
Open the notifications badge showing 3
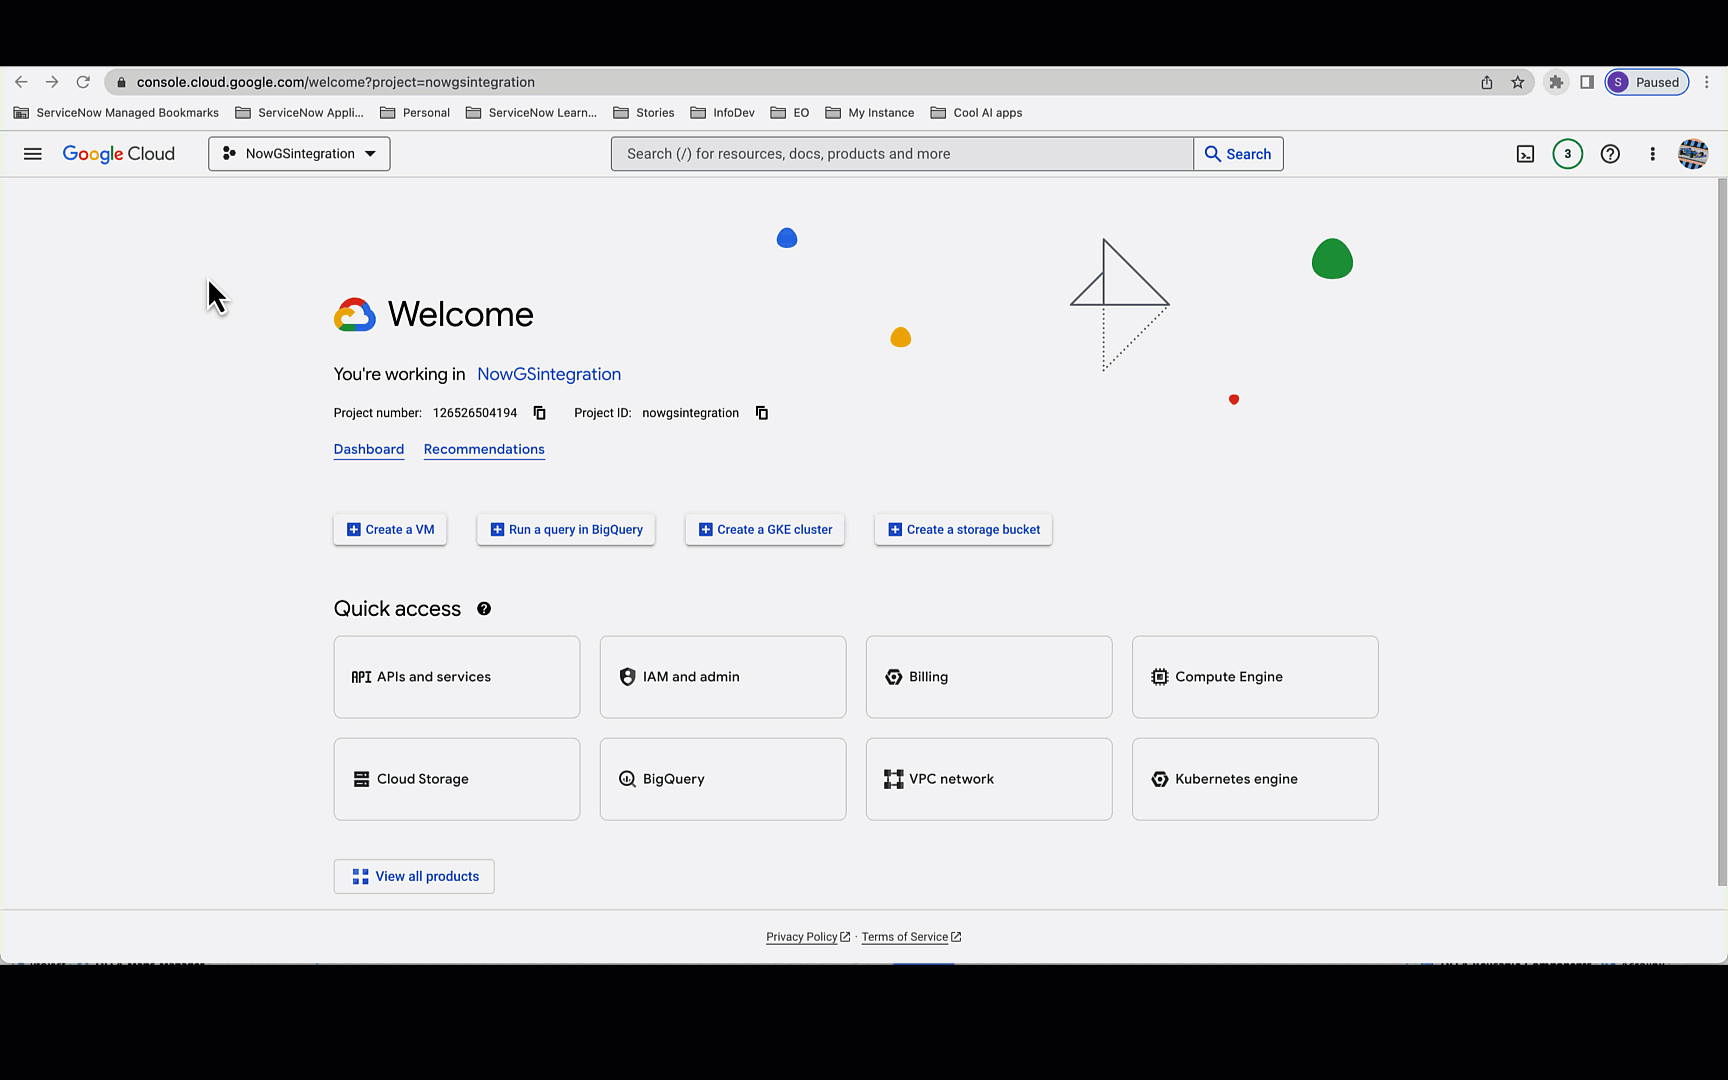click(1567, 154)
